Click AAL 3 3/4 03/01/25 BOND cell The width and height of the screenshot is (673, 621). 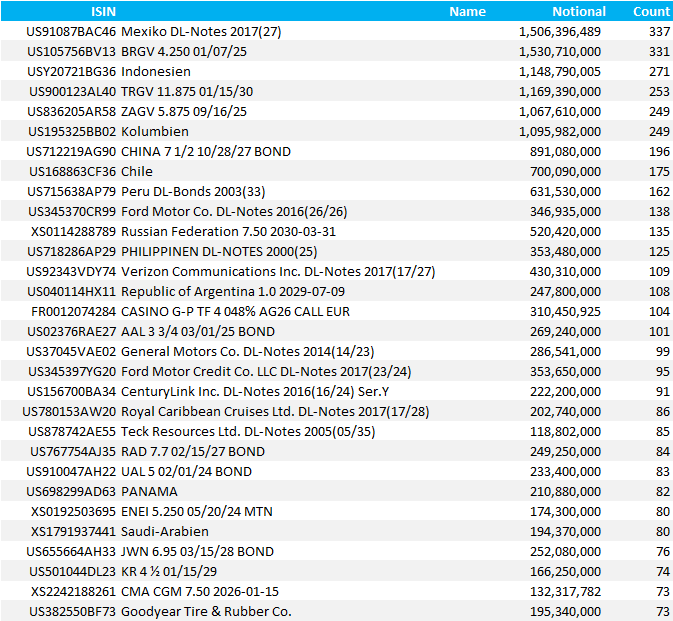(x=198, y=332)
